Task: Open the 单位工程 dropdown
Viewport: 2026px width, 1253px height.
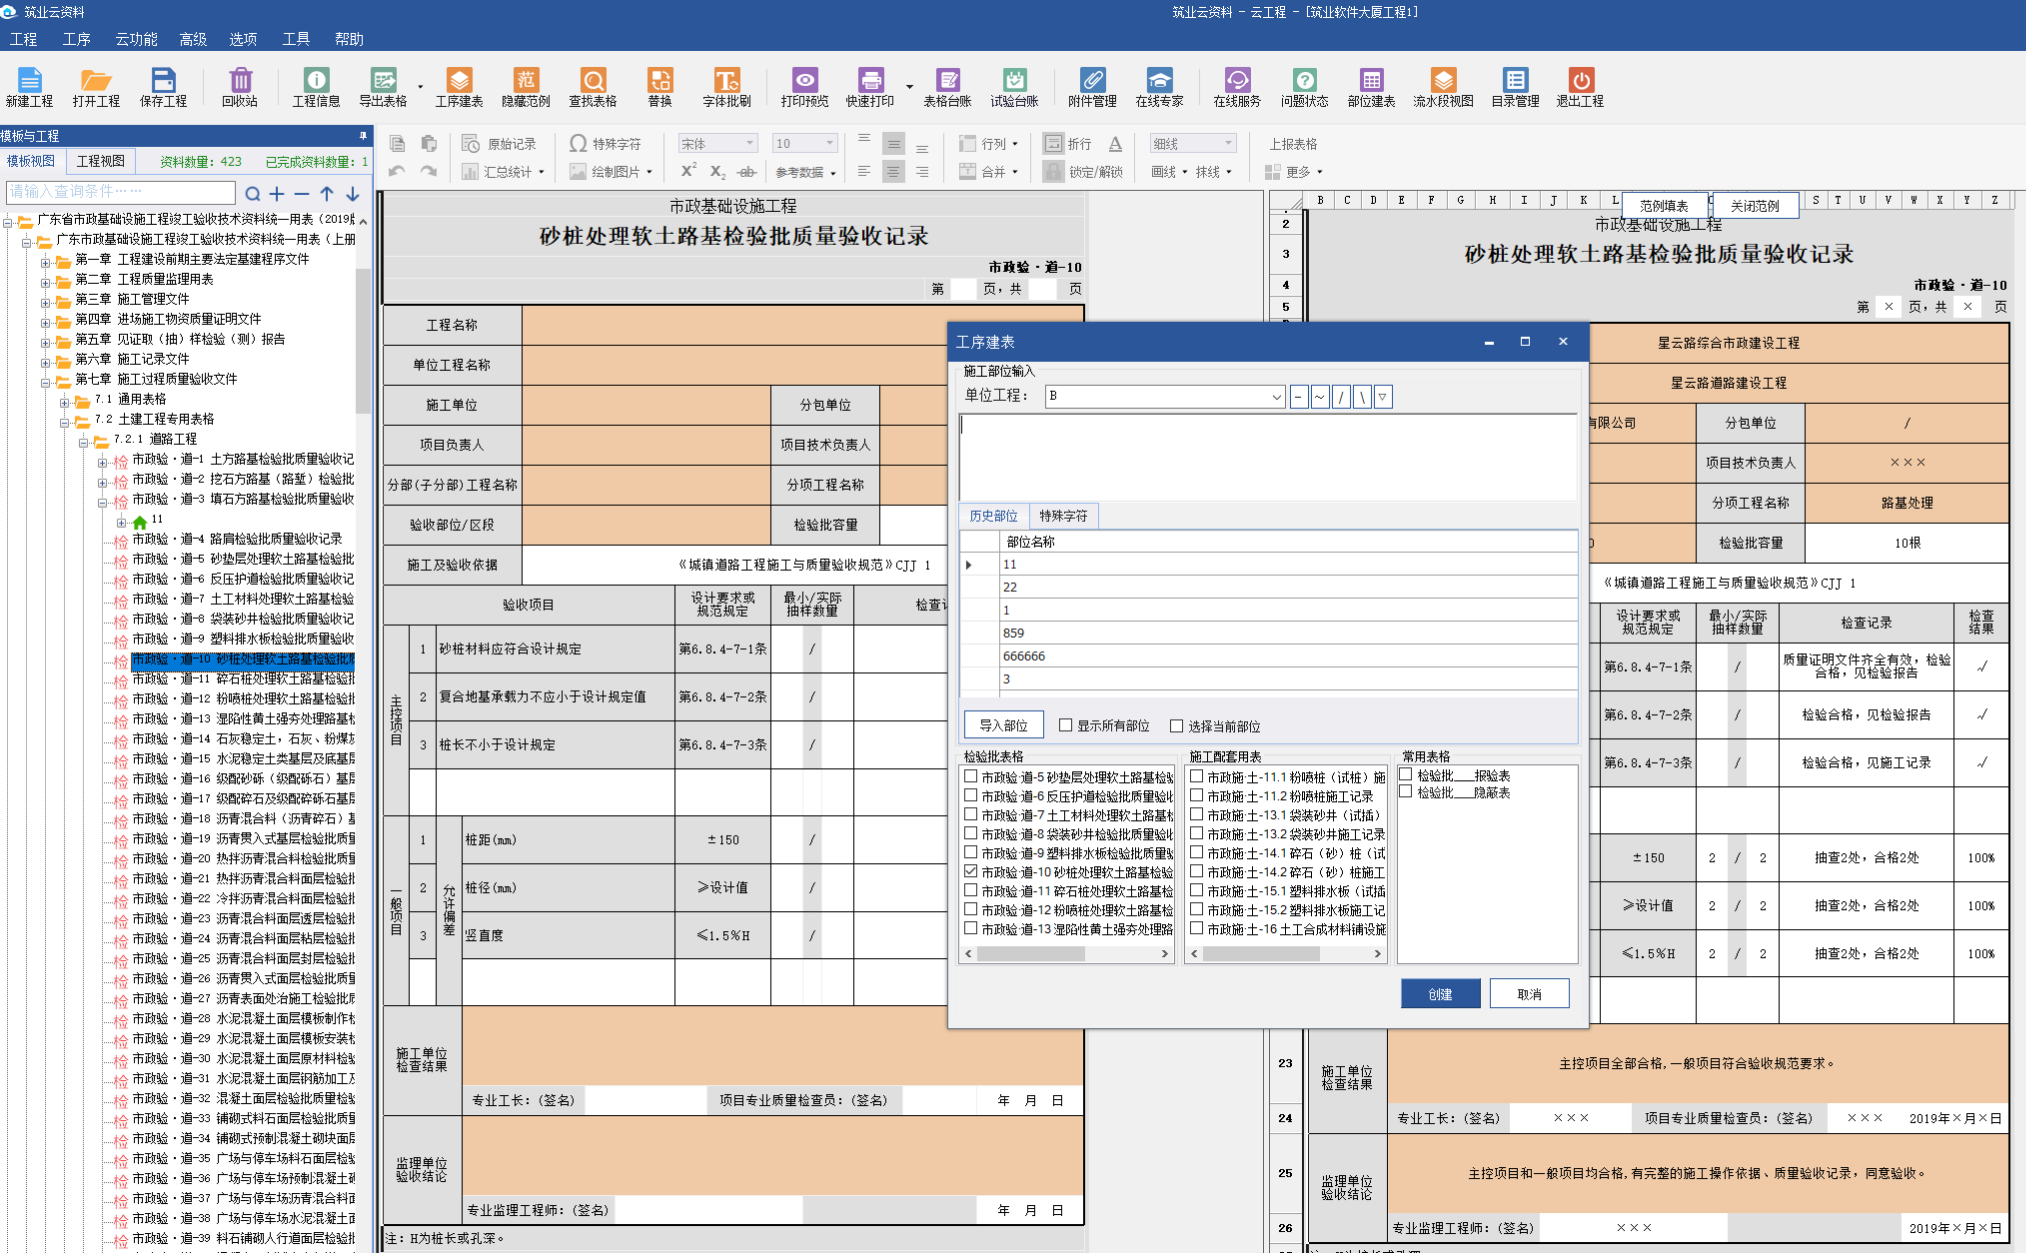Action: coord(1276,397)
